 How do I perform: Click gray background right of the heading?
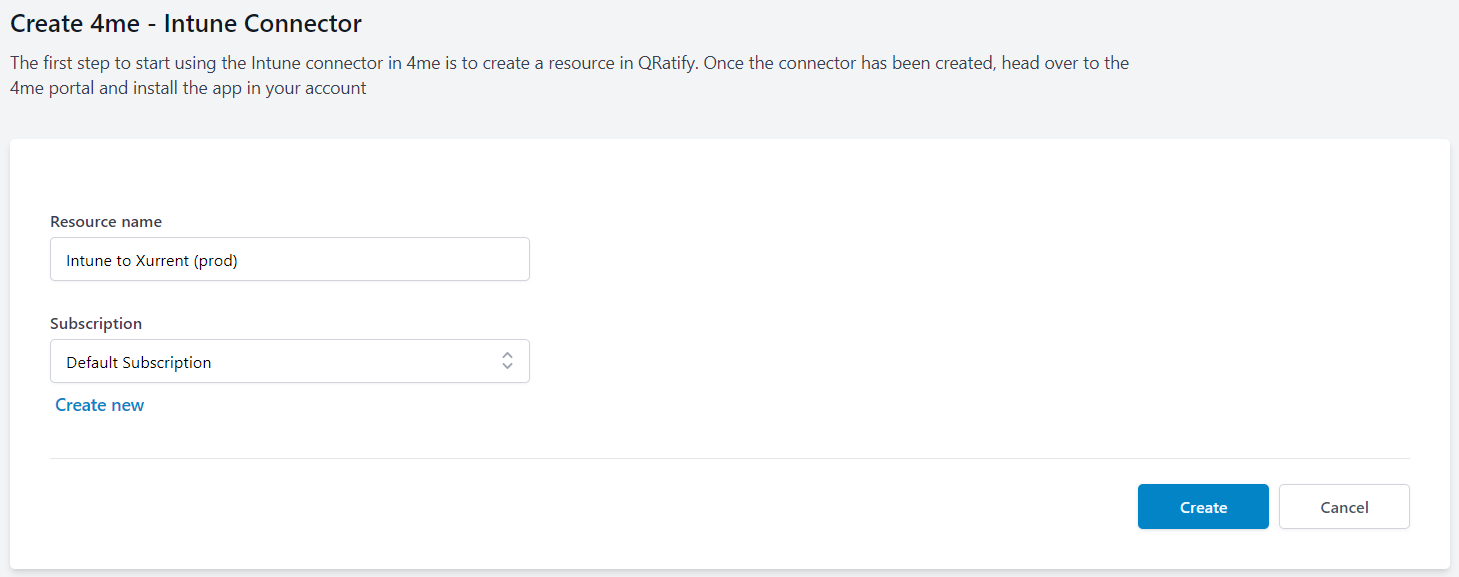click(x=900, y=23)
